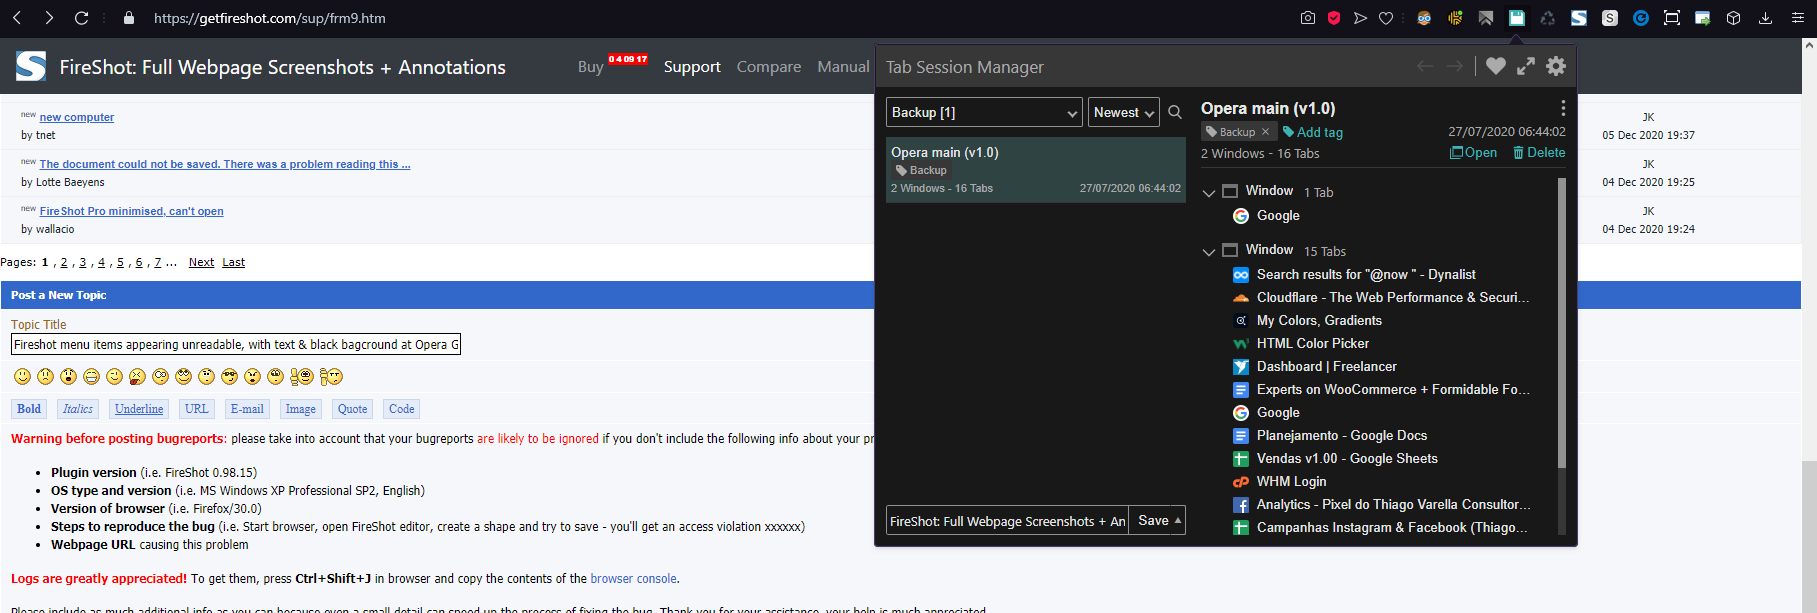Open the Save options arrow
Image resolution: width=1817 pixels, height=613 pixels.
tap(1178, 520)
